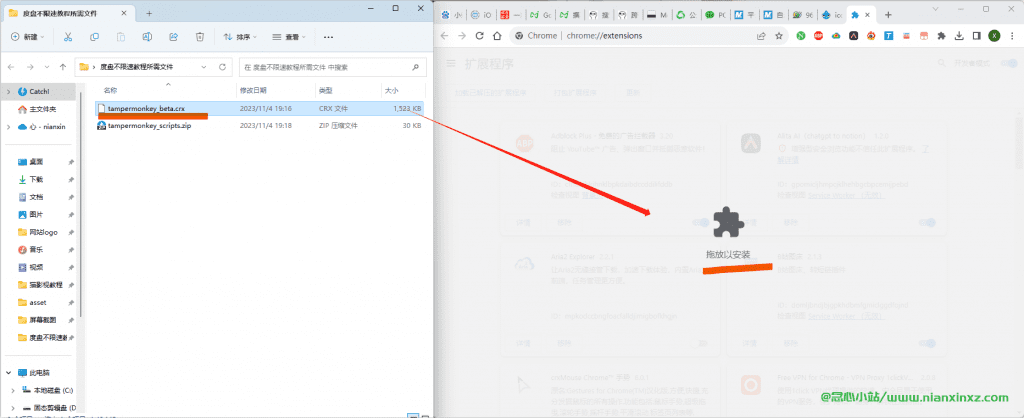Image resolution: width=1024 pixels, height=418 pixels.
Task: Collapse the 此电脑 tree node
Action: tap(8, 373)
